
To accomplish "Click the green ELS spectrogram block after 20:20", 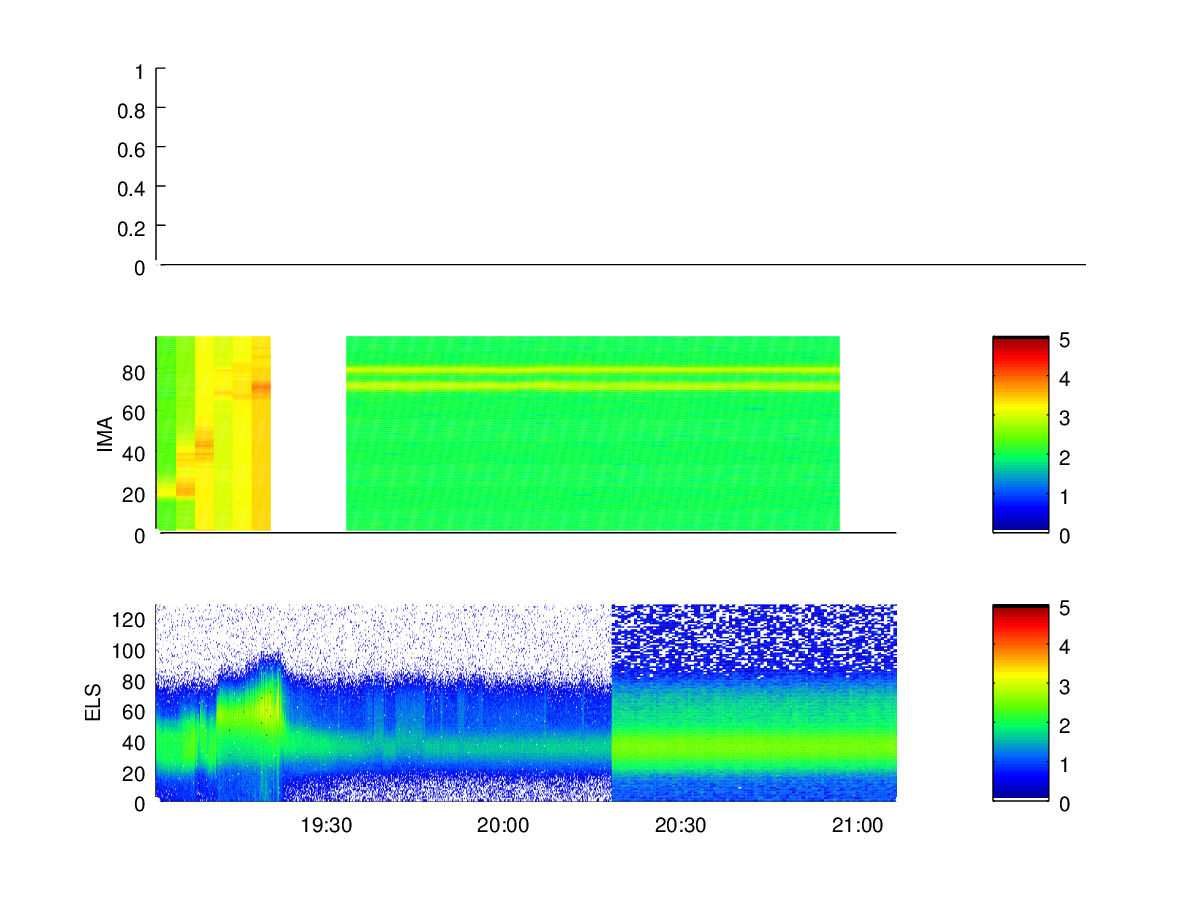I will (754, 702).
